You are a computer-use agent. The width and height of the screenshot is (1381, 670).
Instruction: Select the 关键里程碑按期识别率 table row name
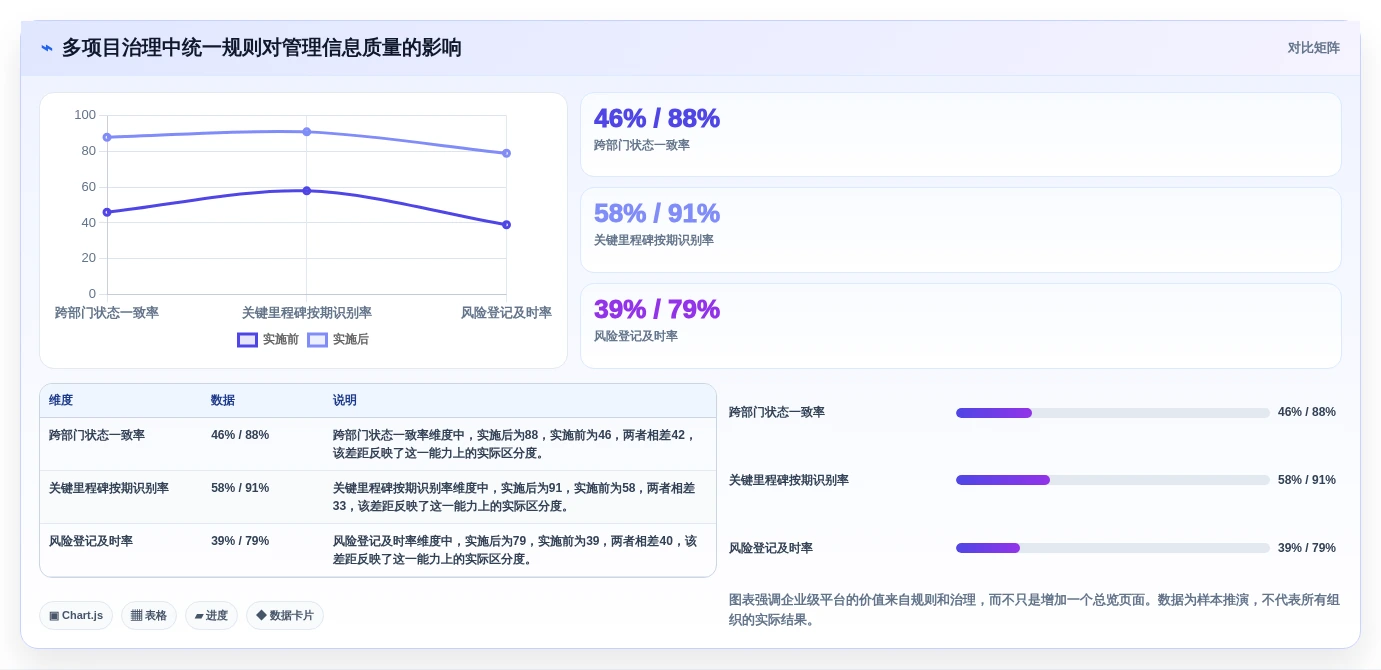coord(109,488)
